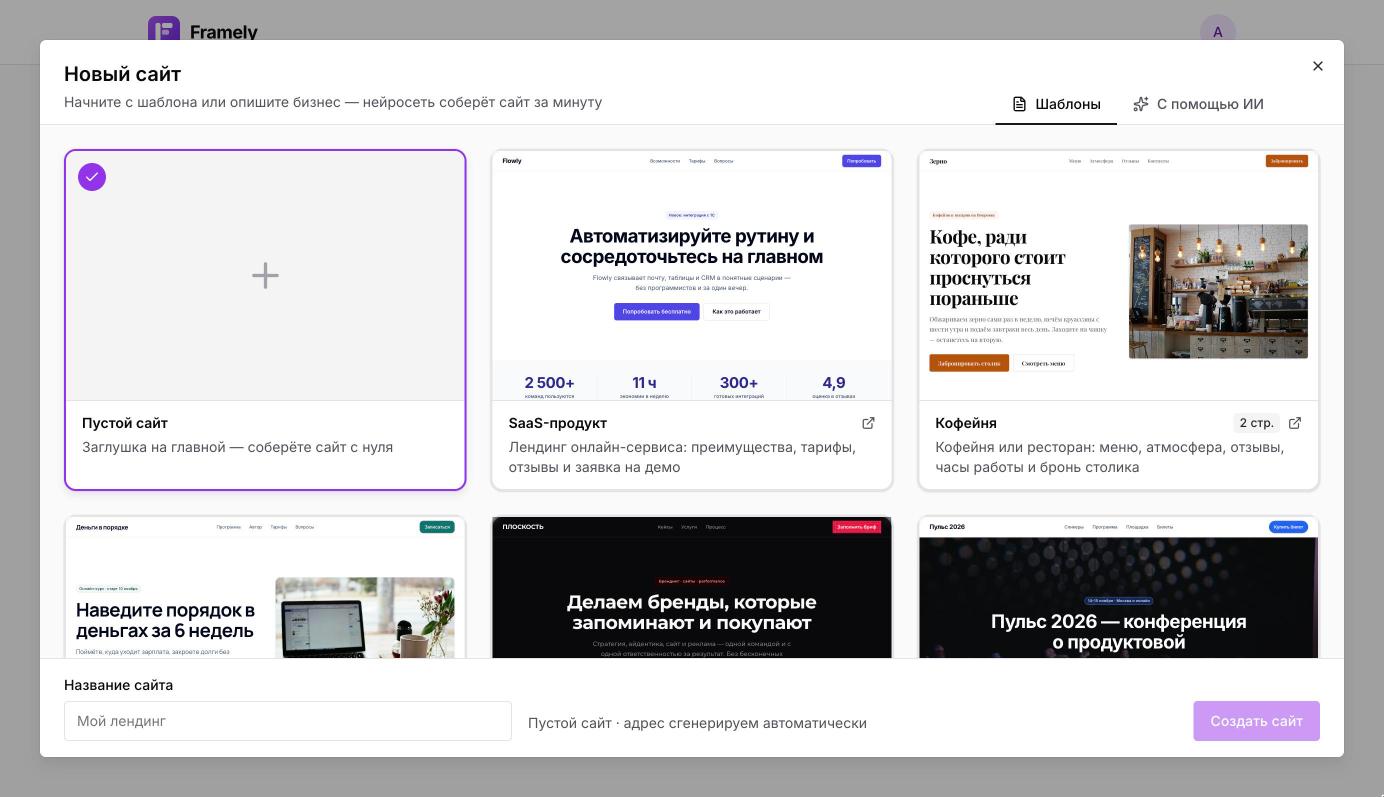The height and width of the screenshot is (797, 1384).
Task: Select the SaaS-продукт template thumbnail
Action: (x=692, y=276)
